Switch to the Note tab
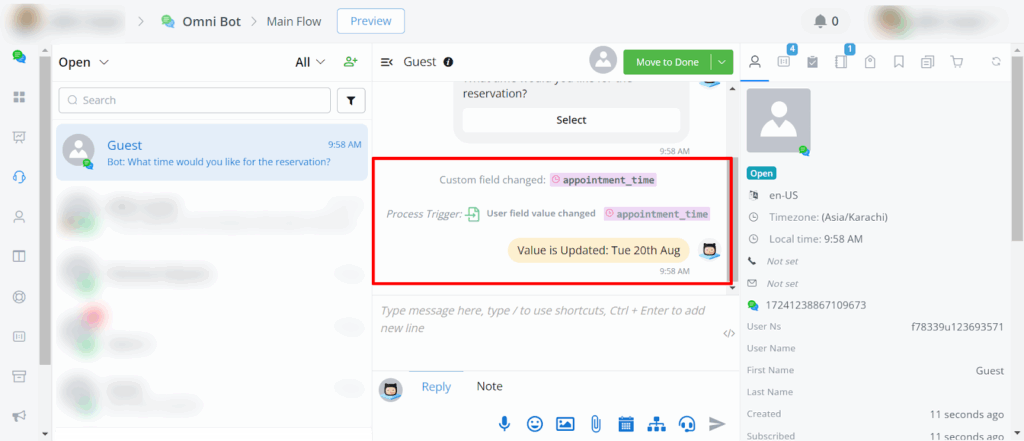Screen dimensions: 1024x441 coord(489,386)
